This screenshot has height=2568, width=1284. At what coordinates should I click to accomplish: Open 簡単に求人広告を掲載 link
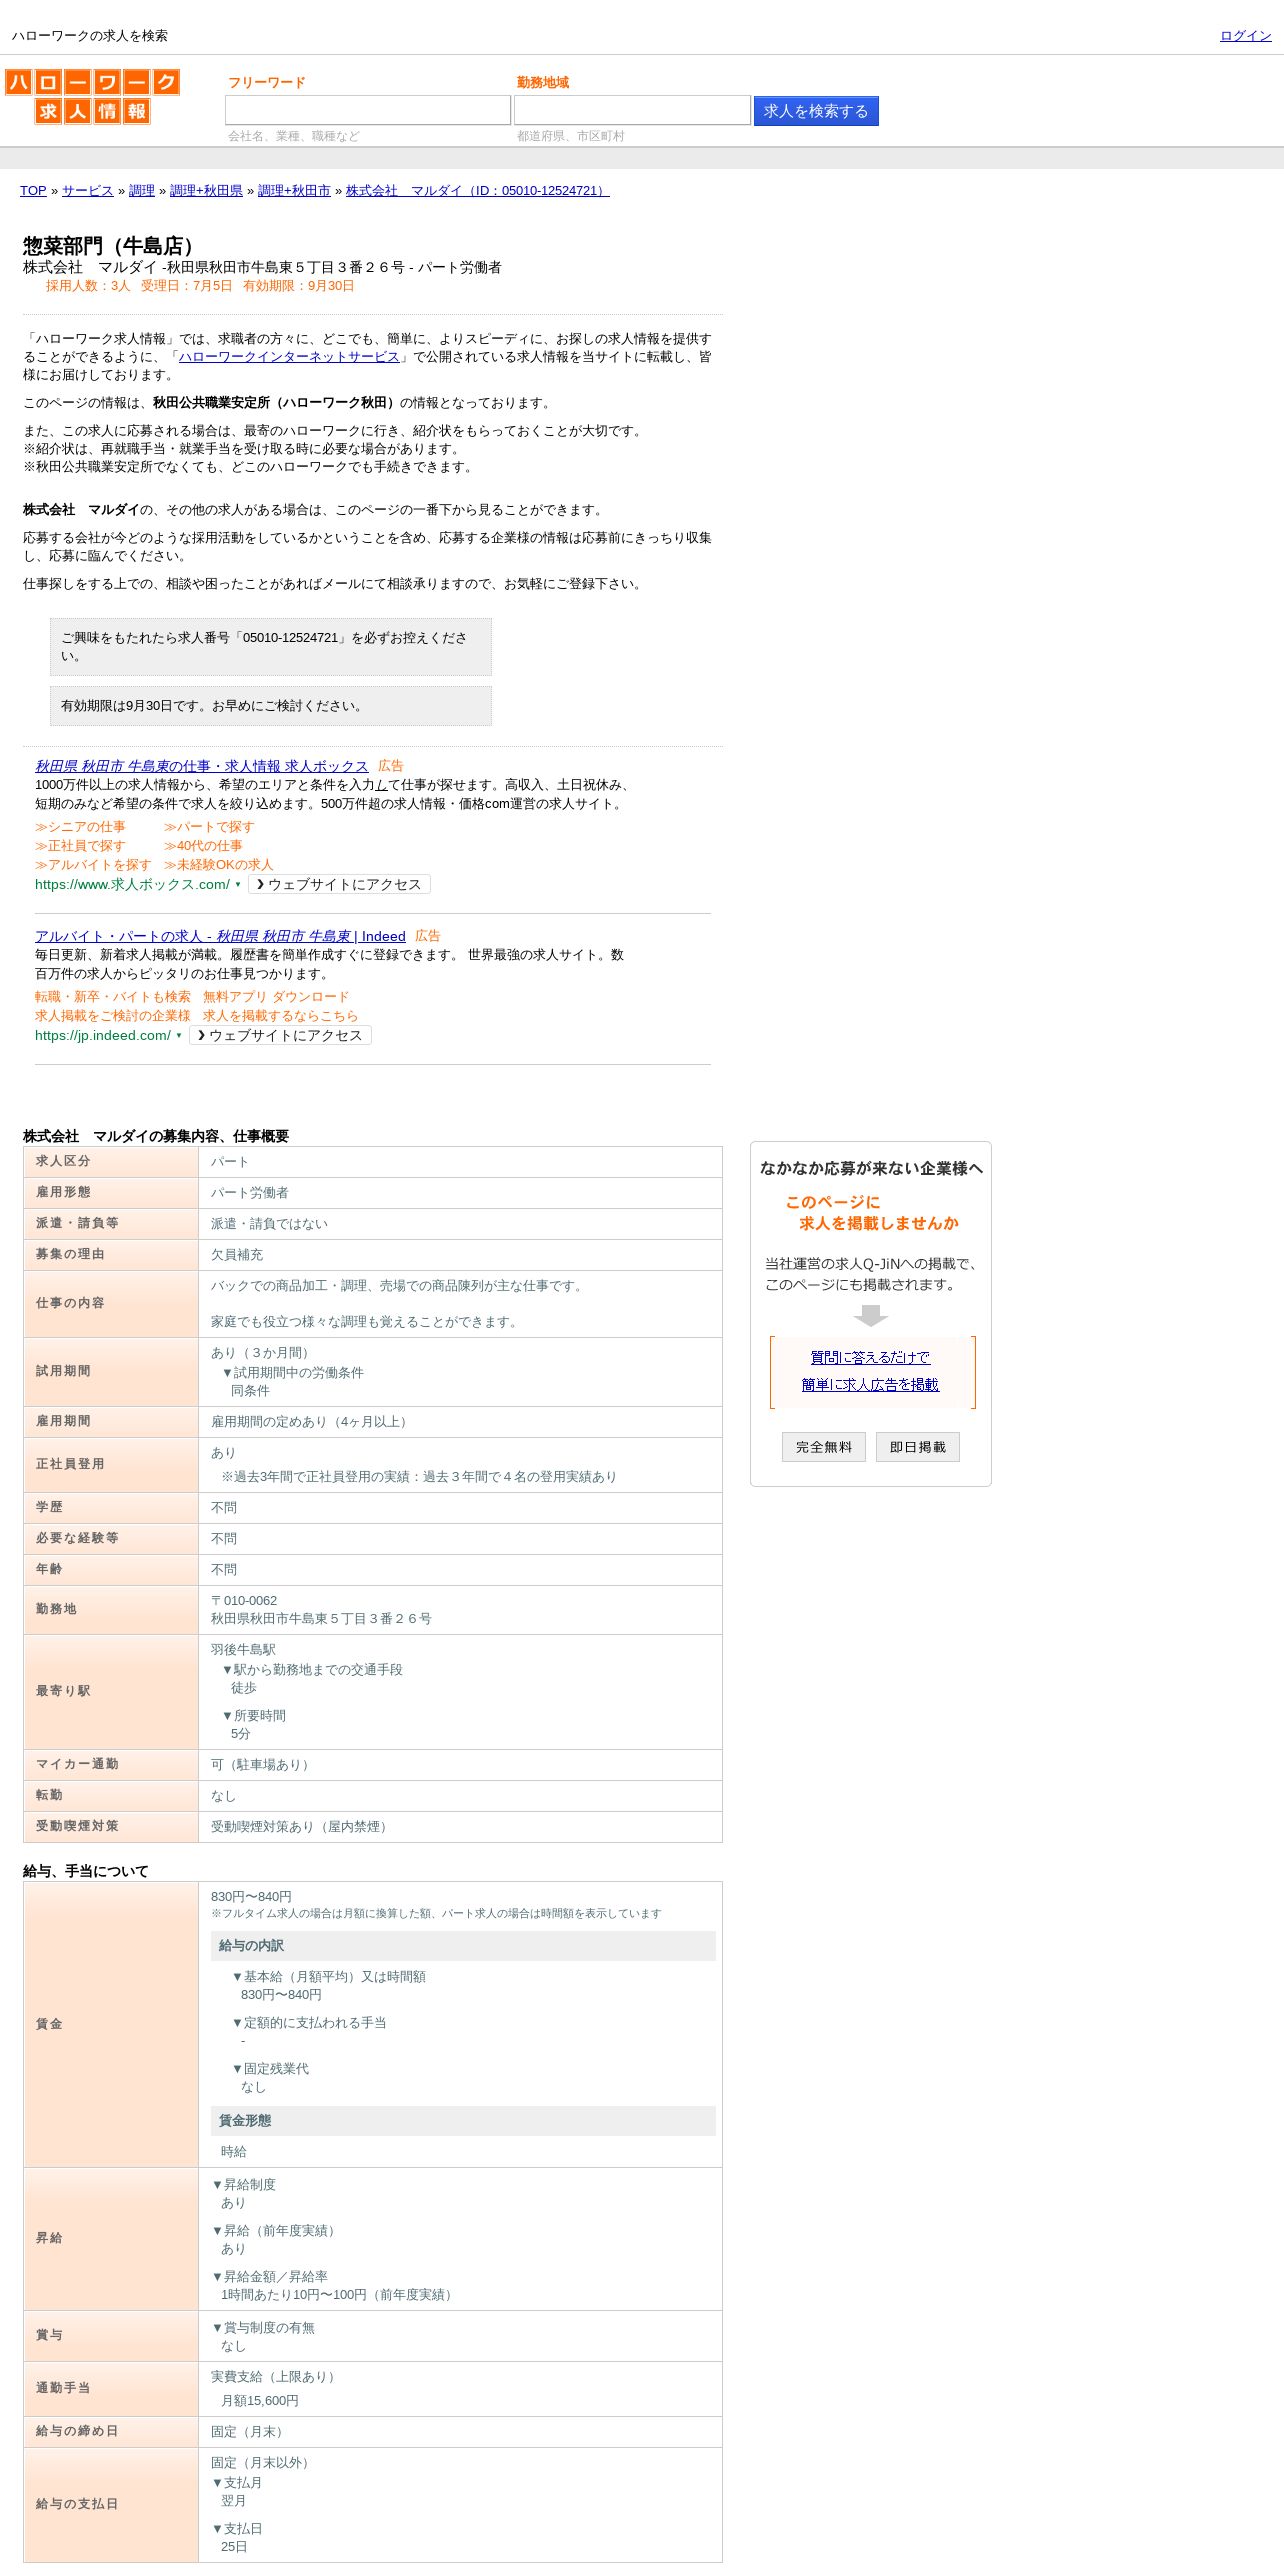tap(870, 1384)
